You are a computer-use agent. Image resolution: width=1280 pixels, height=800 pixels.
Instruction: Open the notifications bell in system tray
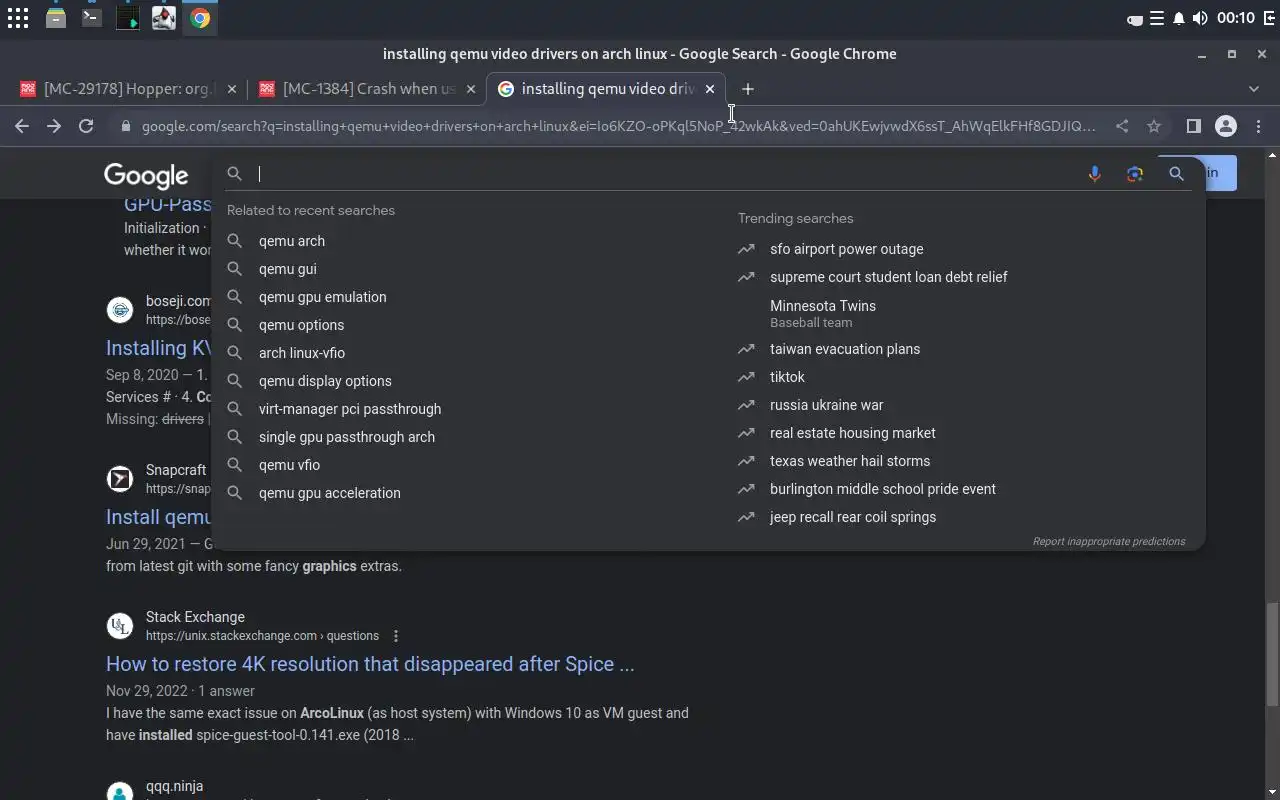(1179, 18)
